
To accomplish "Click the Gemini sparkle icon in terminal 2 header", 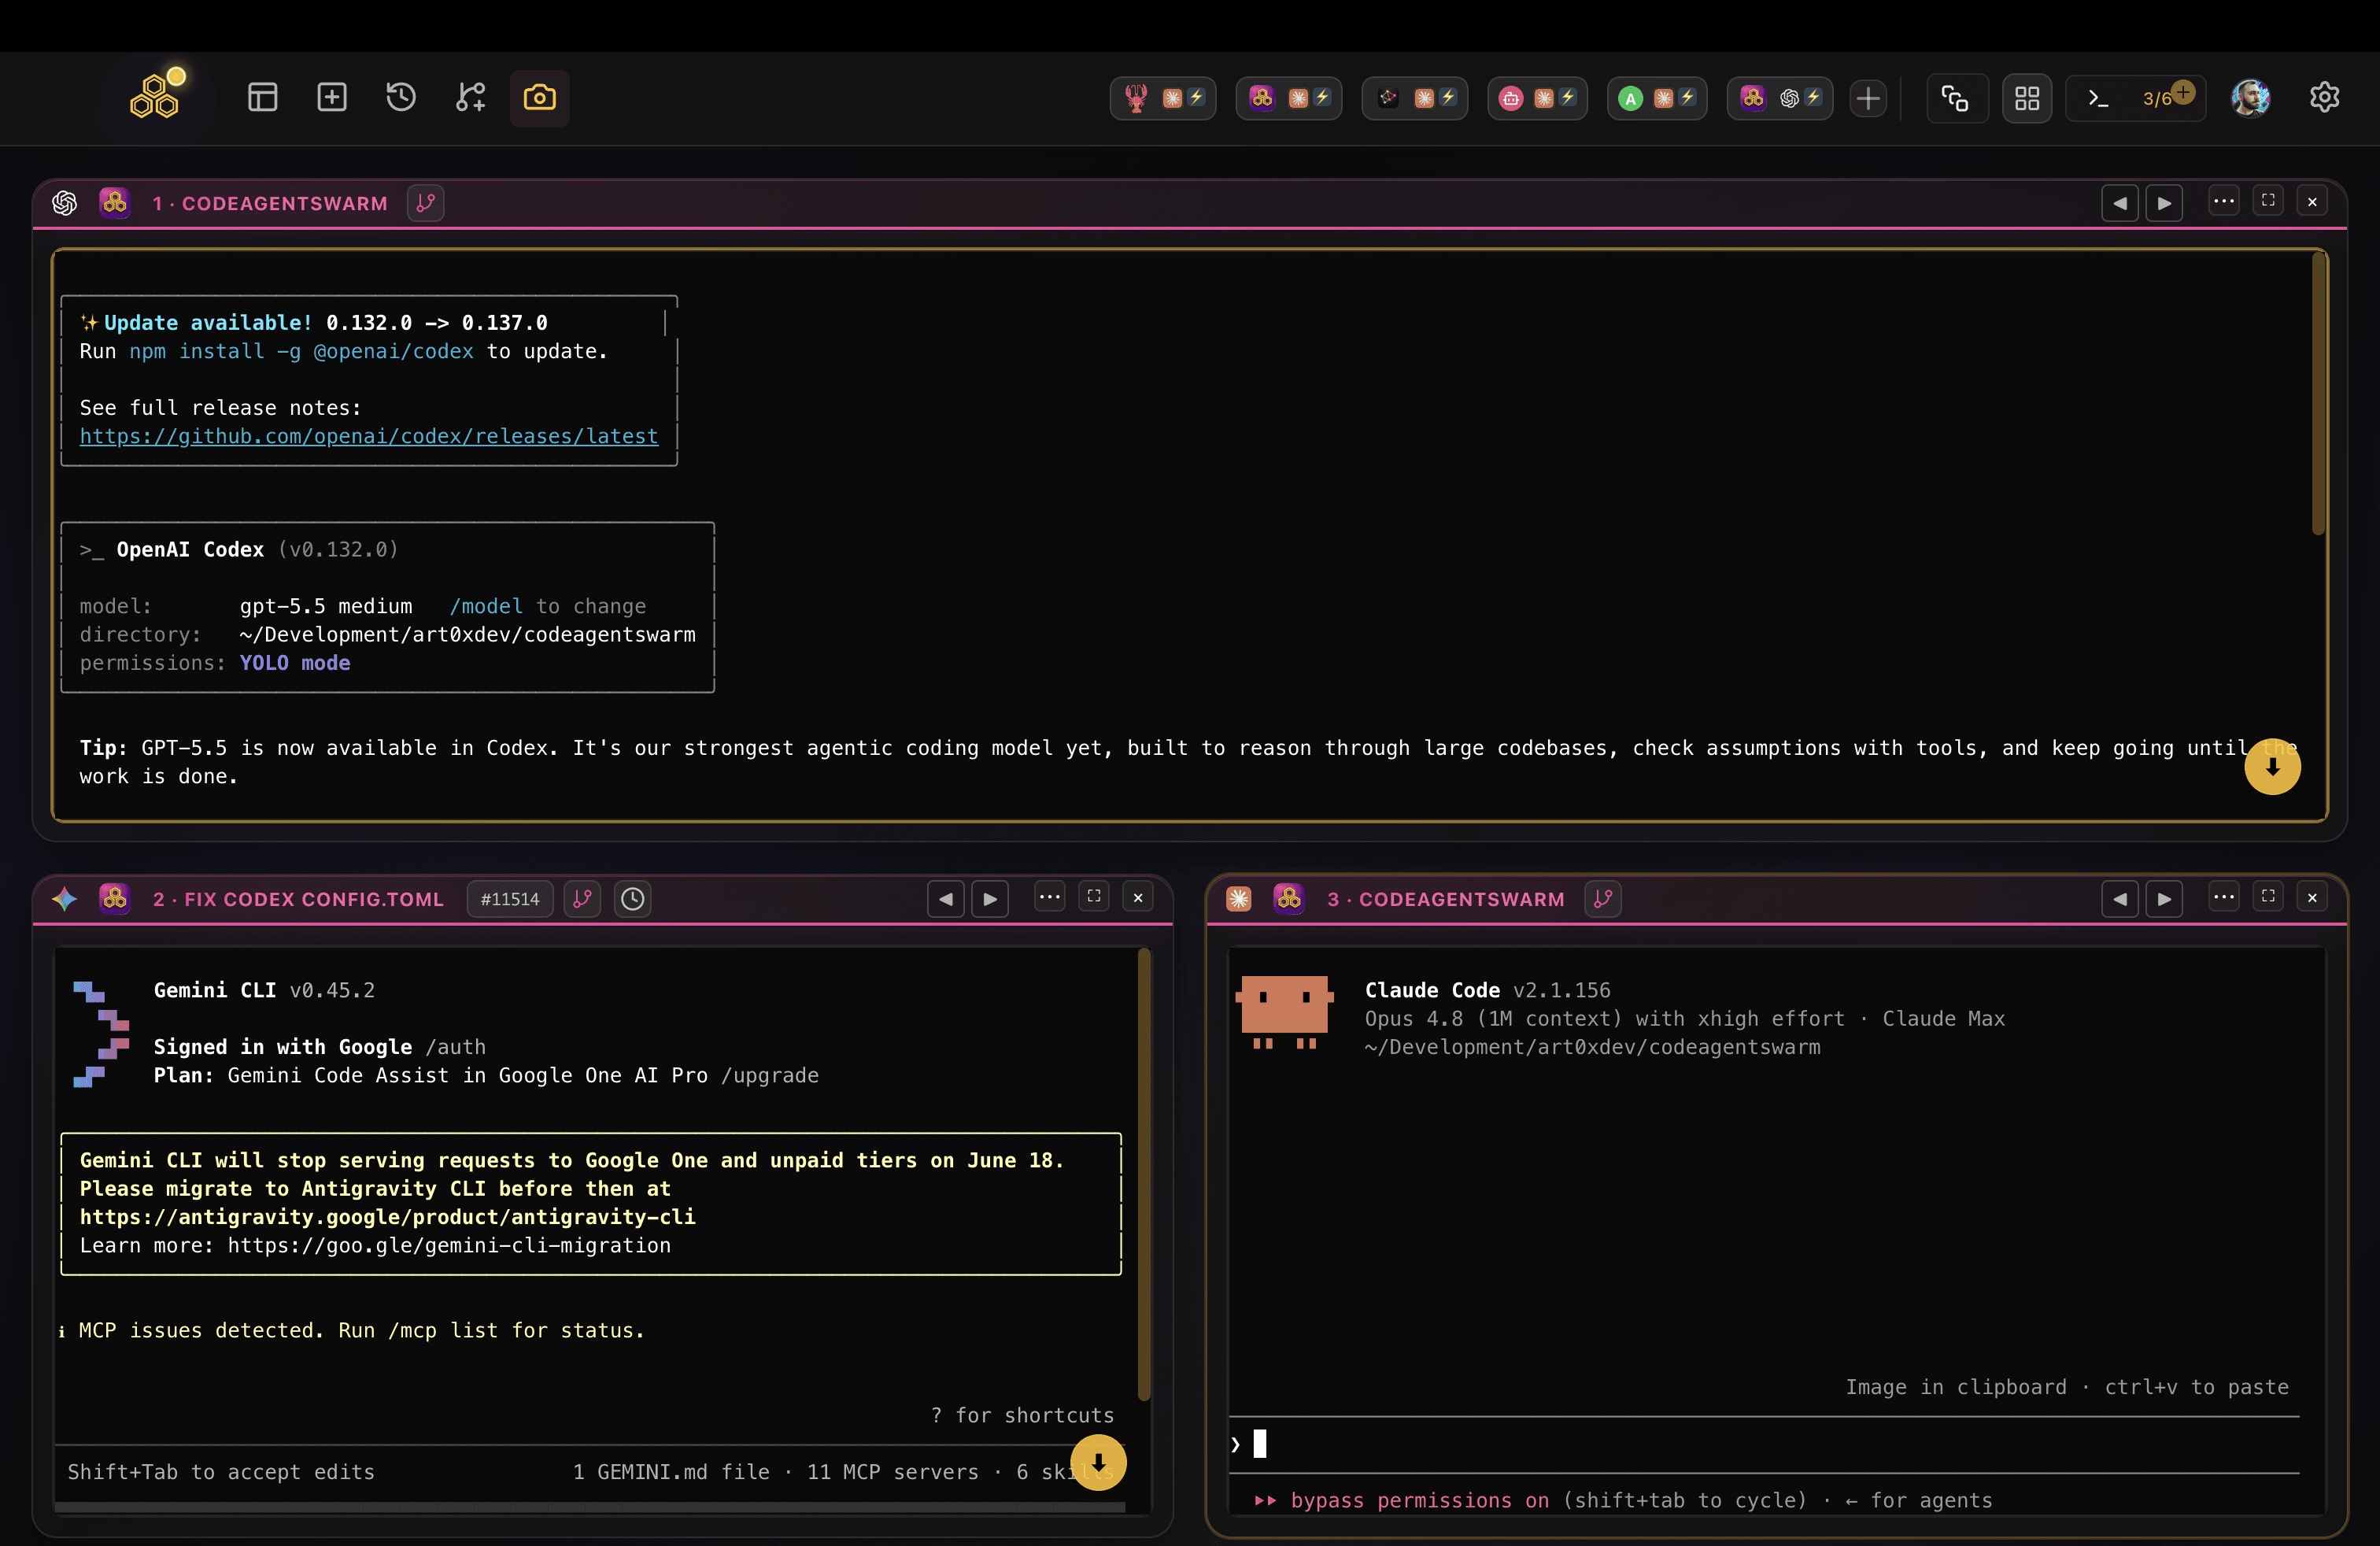I will click(65, 899).
